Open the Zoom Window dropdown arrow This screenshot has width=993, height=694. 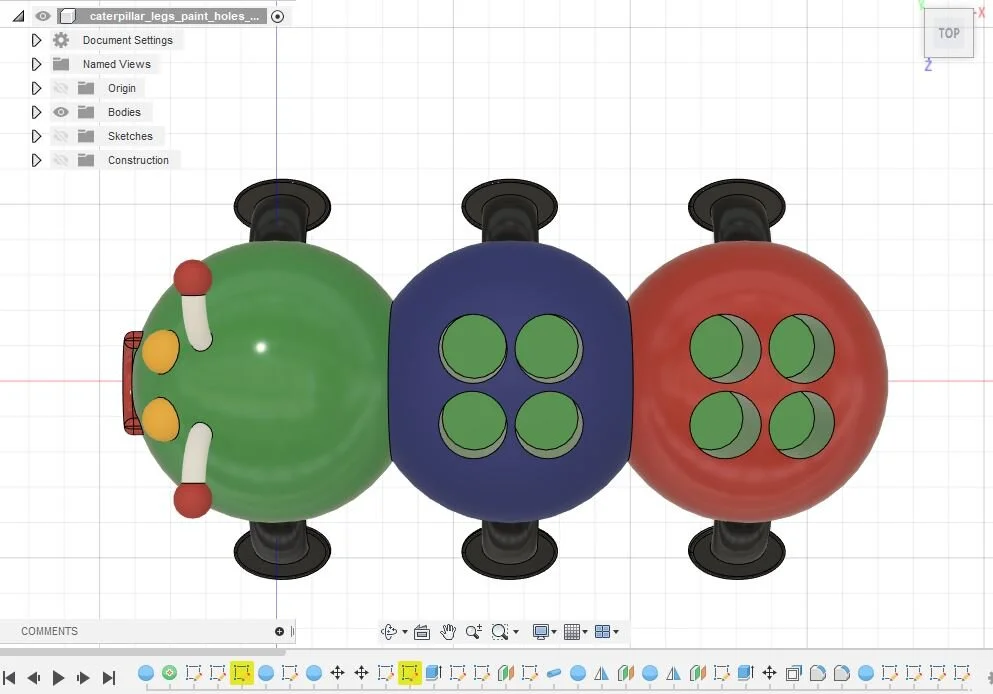[515, 632]
